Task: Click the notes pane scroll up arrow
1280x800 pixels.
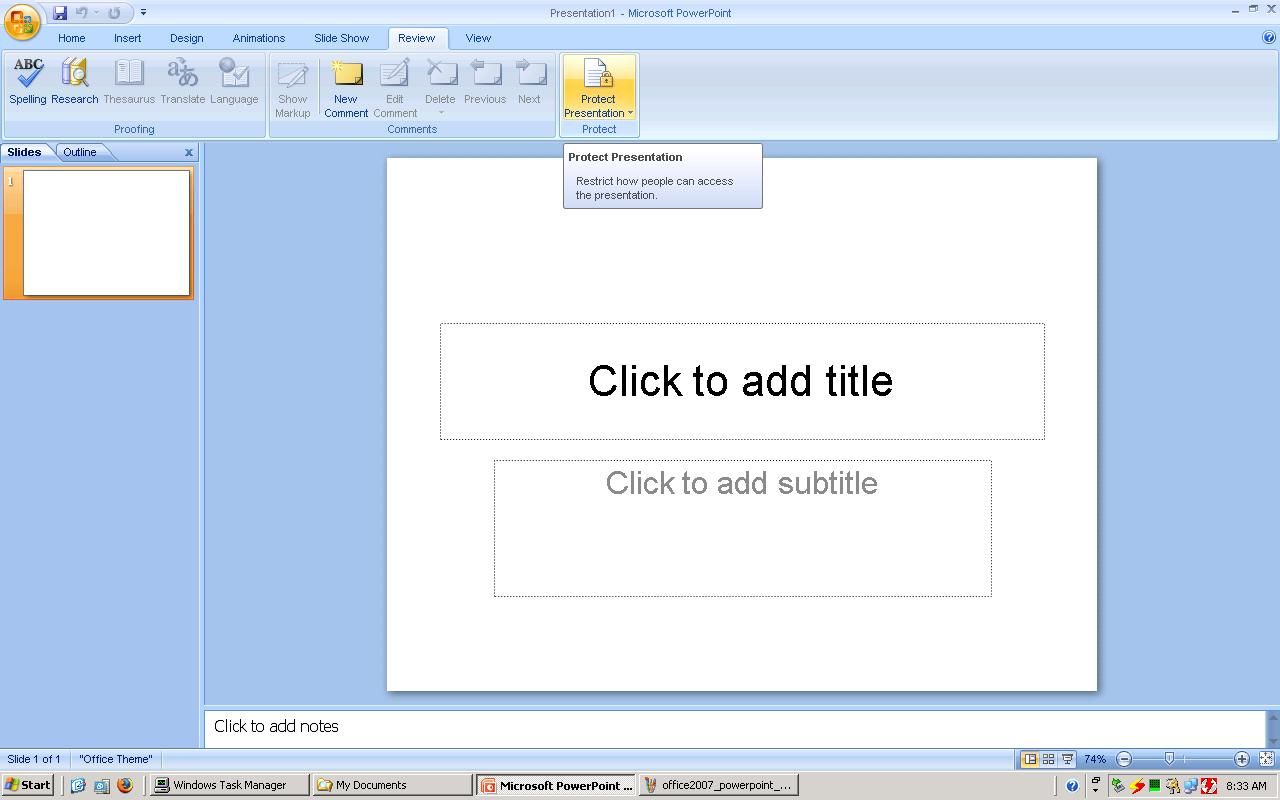Action: [x=1273, y=717]
